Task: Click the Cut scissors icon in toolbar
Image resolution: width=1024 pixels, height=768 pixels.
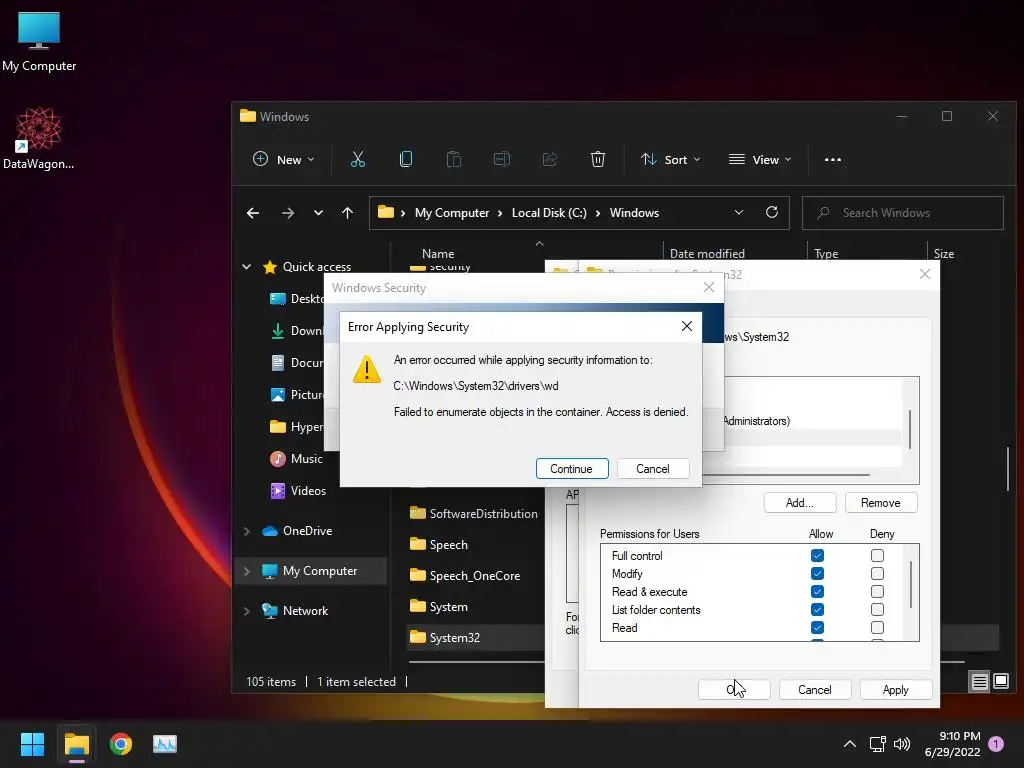Action: pyautogui.click(x=357, y=159)
